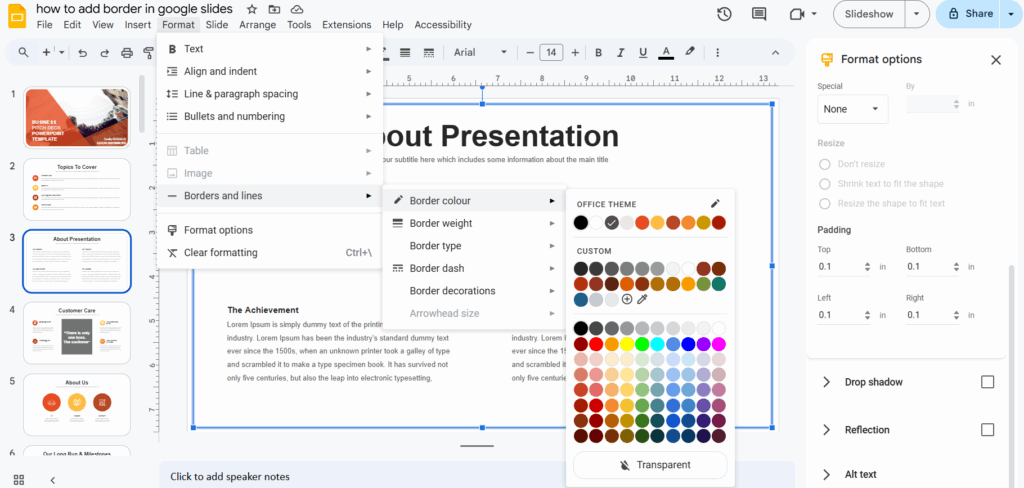Open the Share options dropdown arrow
1024x488 pixels.
(1011, 14)
